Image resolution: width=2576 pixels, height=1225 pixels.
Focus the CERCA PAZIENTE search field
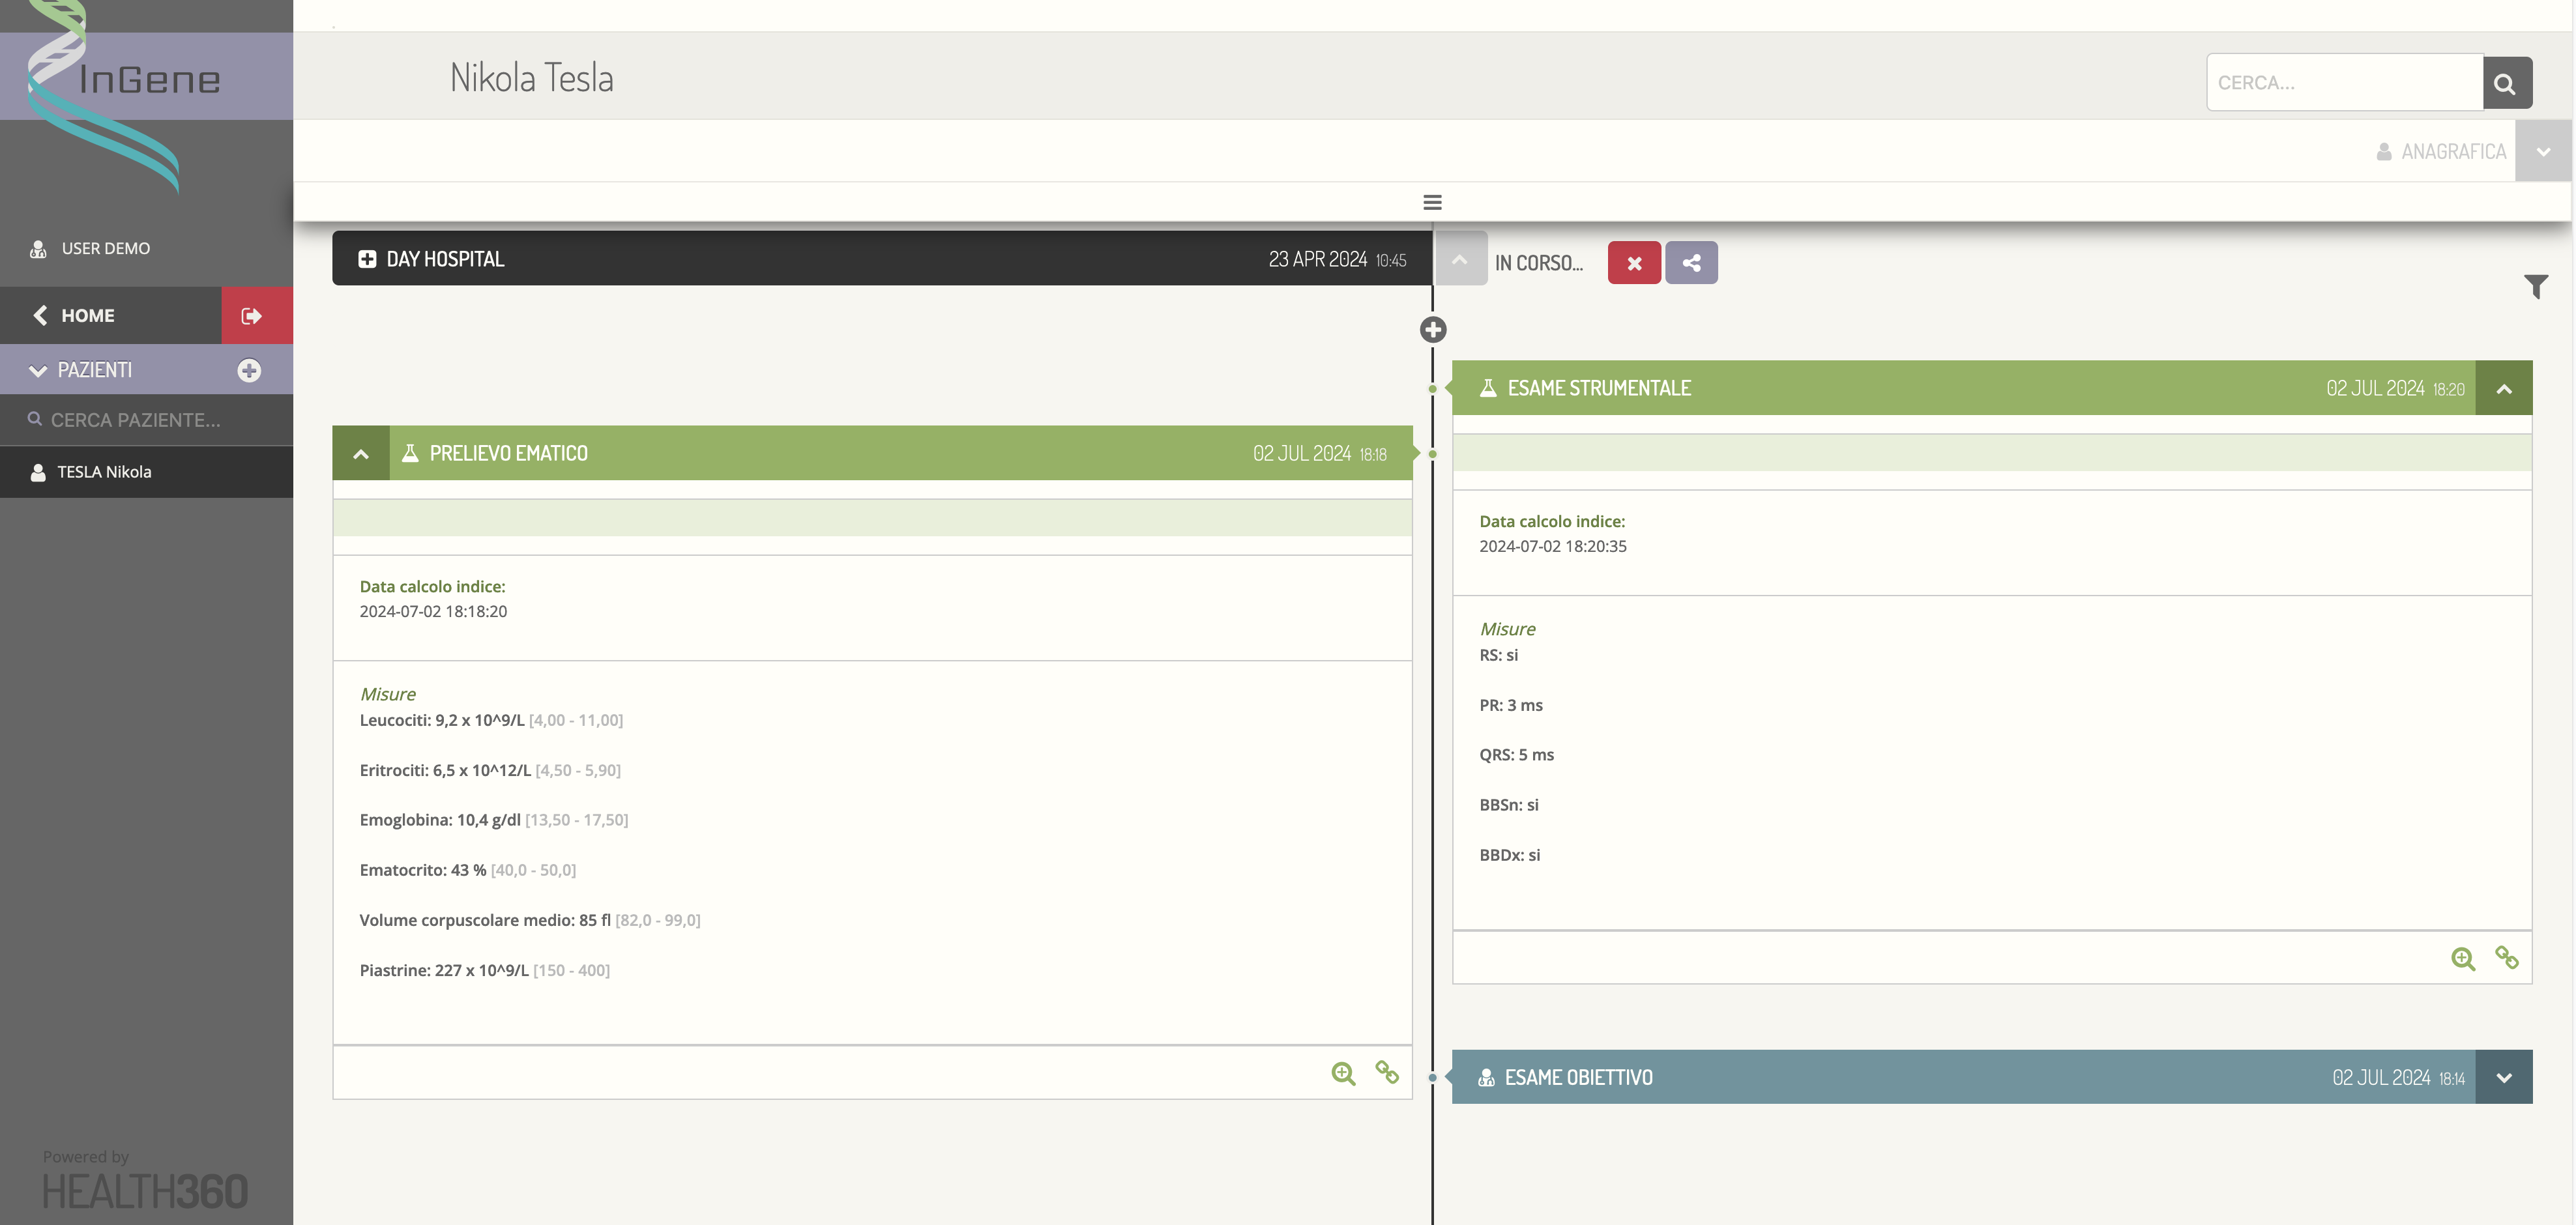pos(146,420)
